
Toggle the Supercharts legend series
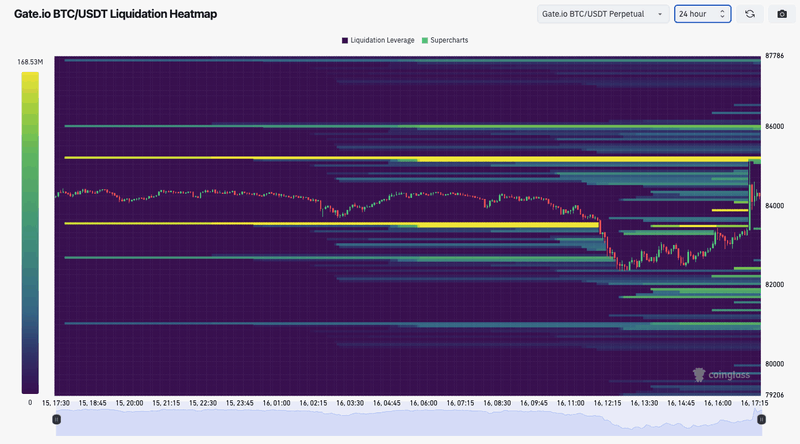(445, 40)
